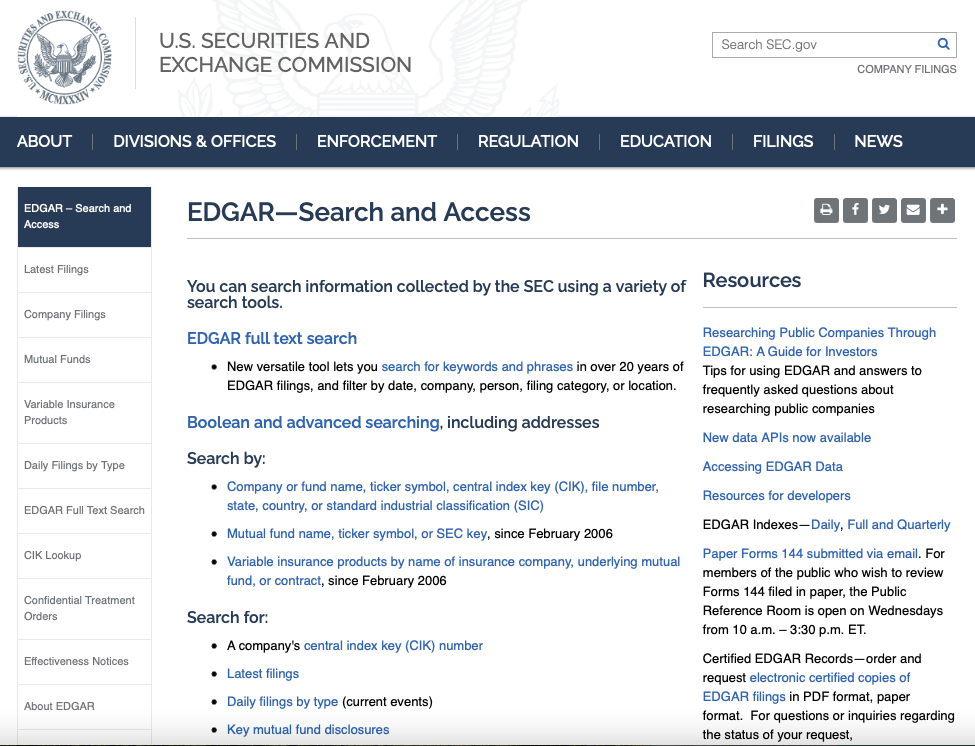Open the Enforcement menu

click(x=376, y=141)
